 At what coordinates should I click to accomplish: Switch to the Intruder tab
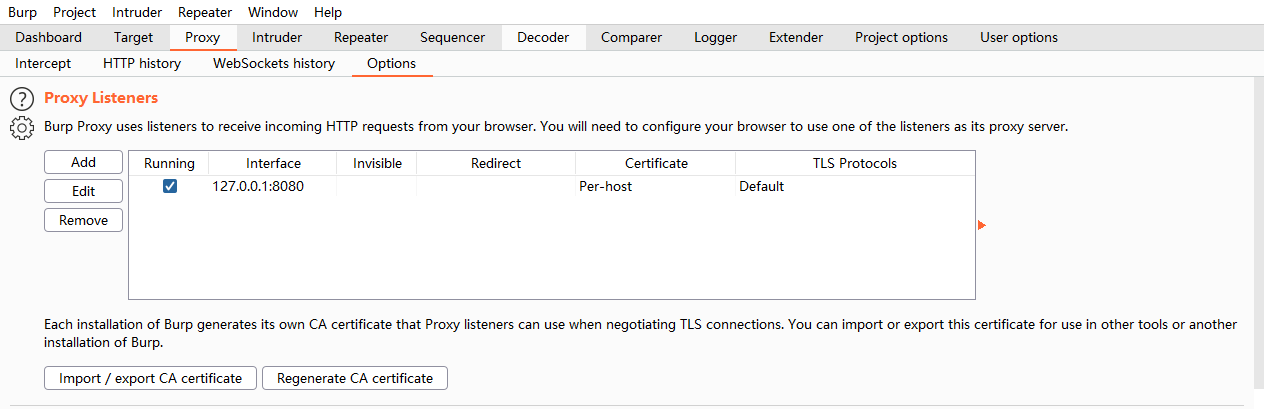pyautogui.click(x=277, y=37)
